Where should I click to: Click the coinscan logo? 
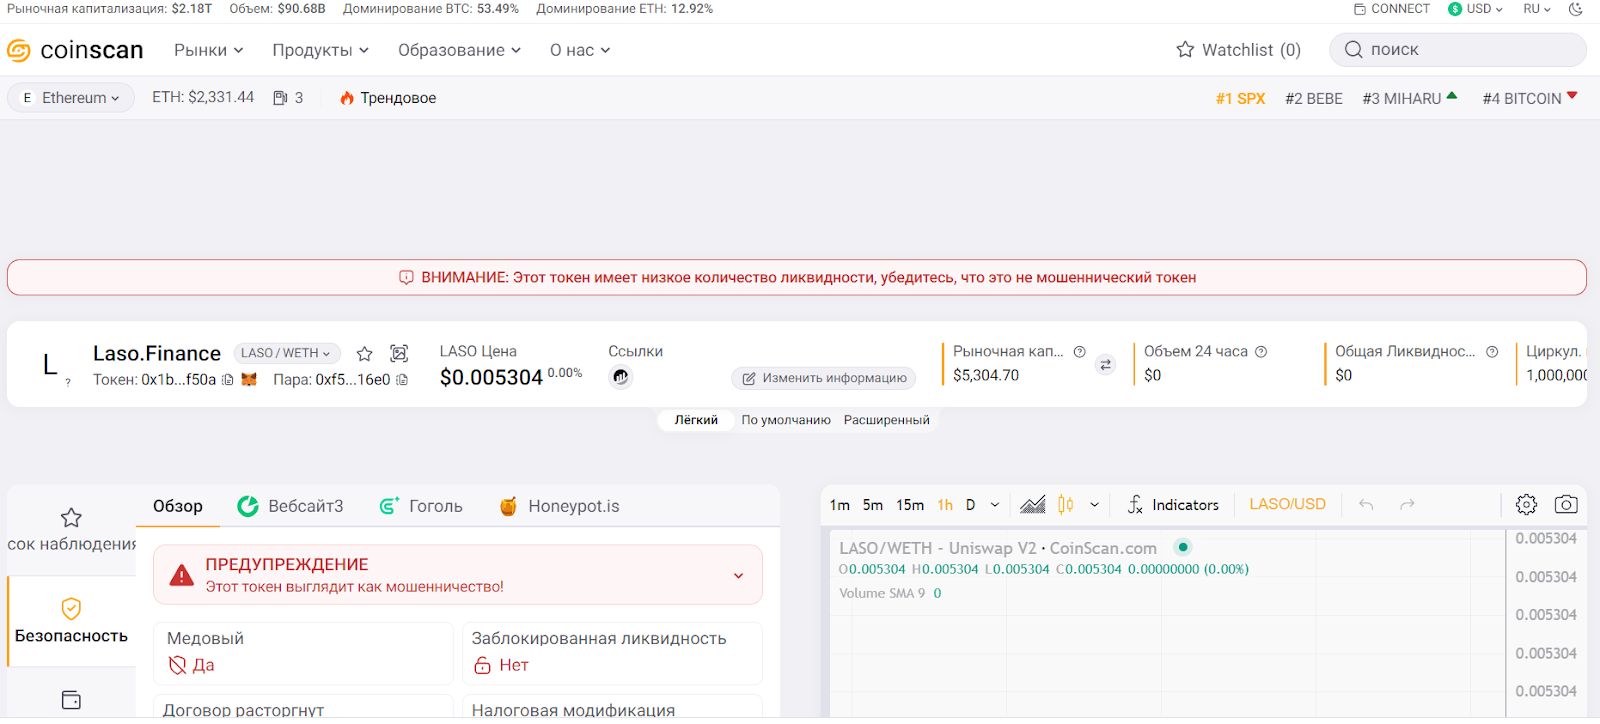click(75, 50)
